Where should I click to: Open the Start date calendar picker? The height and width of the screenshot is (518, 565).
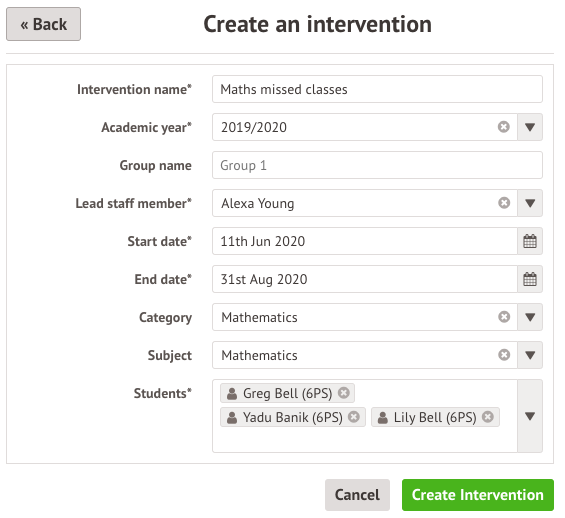(530, 241)
